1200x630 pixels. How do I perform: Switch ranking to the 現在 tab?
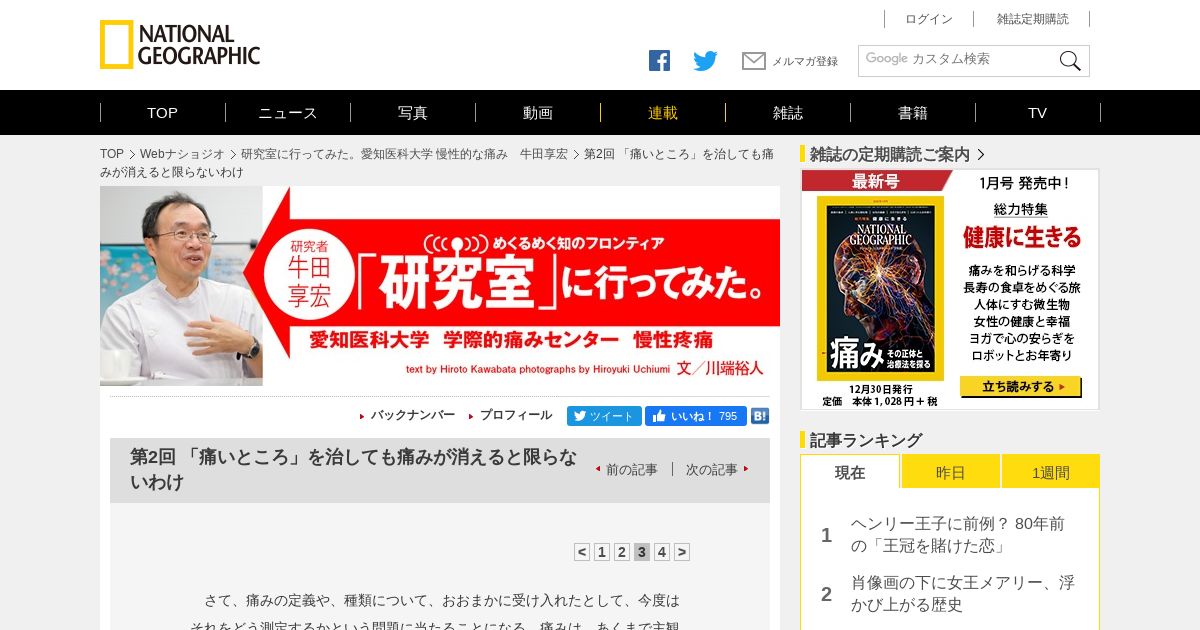point(850,472)
